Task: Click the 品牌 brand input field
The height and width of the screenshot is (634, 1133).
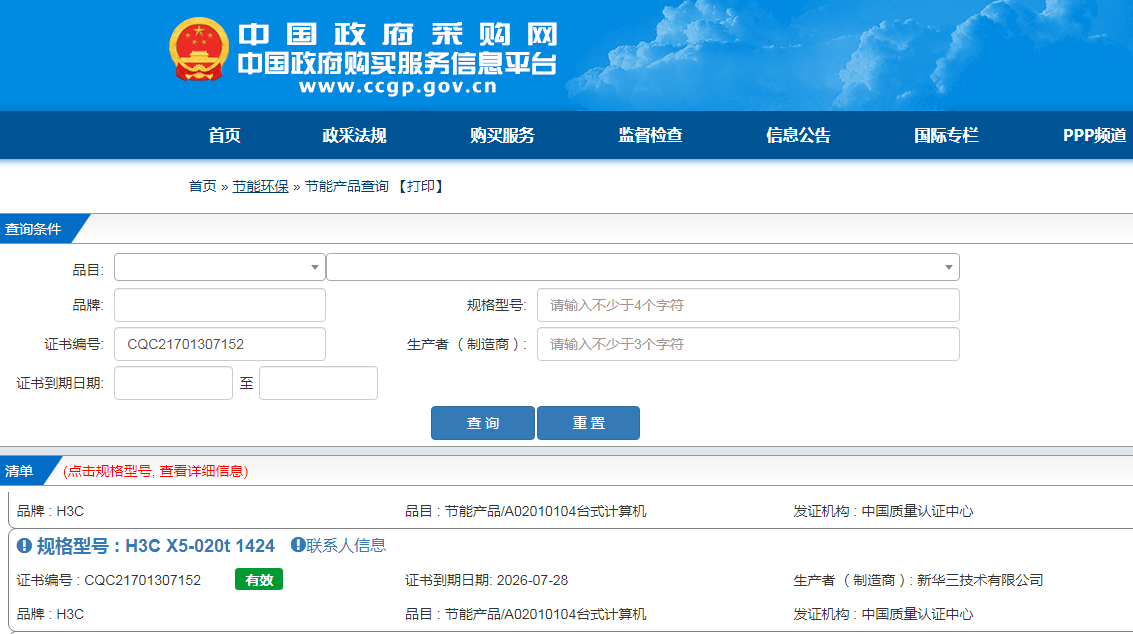Action: click(220, 305)
